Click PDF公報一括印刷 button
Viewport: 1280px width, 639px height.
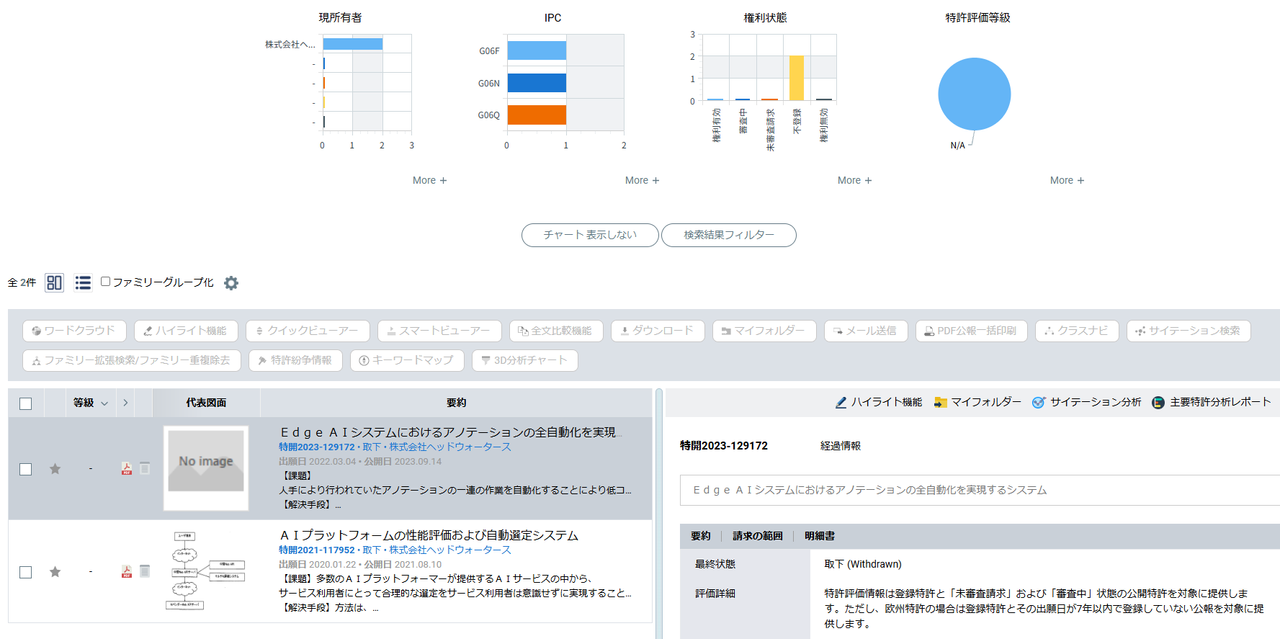point(972,330)
